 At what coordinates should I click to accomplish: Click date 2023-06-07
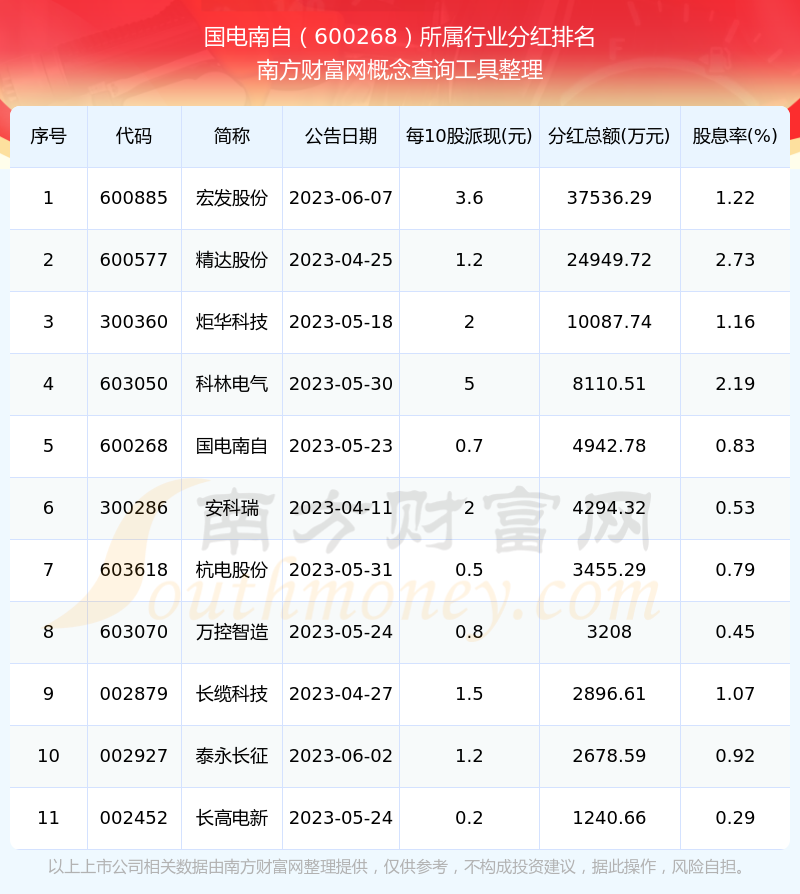[341, 198]
